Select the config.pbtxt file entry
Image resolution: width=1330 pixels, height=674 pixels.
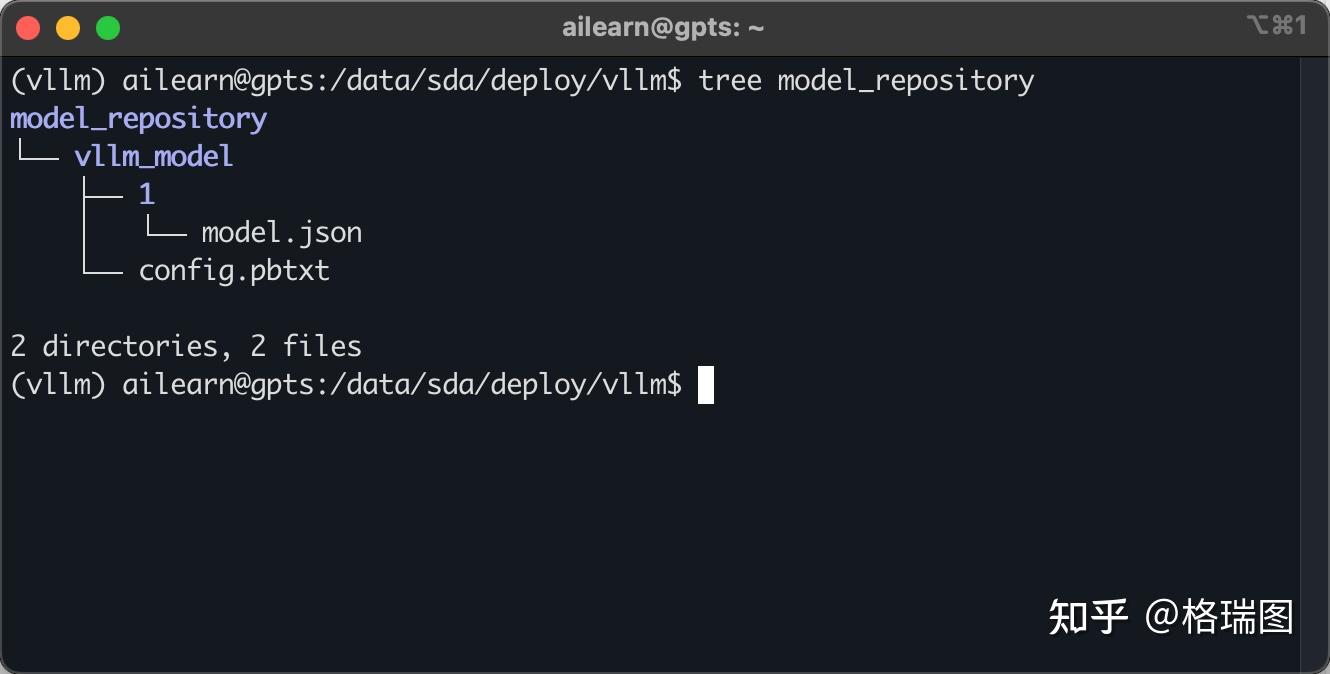click(x=234, y=271)
